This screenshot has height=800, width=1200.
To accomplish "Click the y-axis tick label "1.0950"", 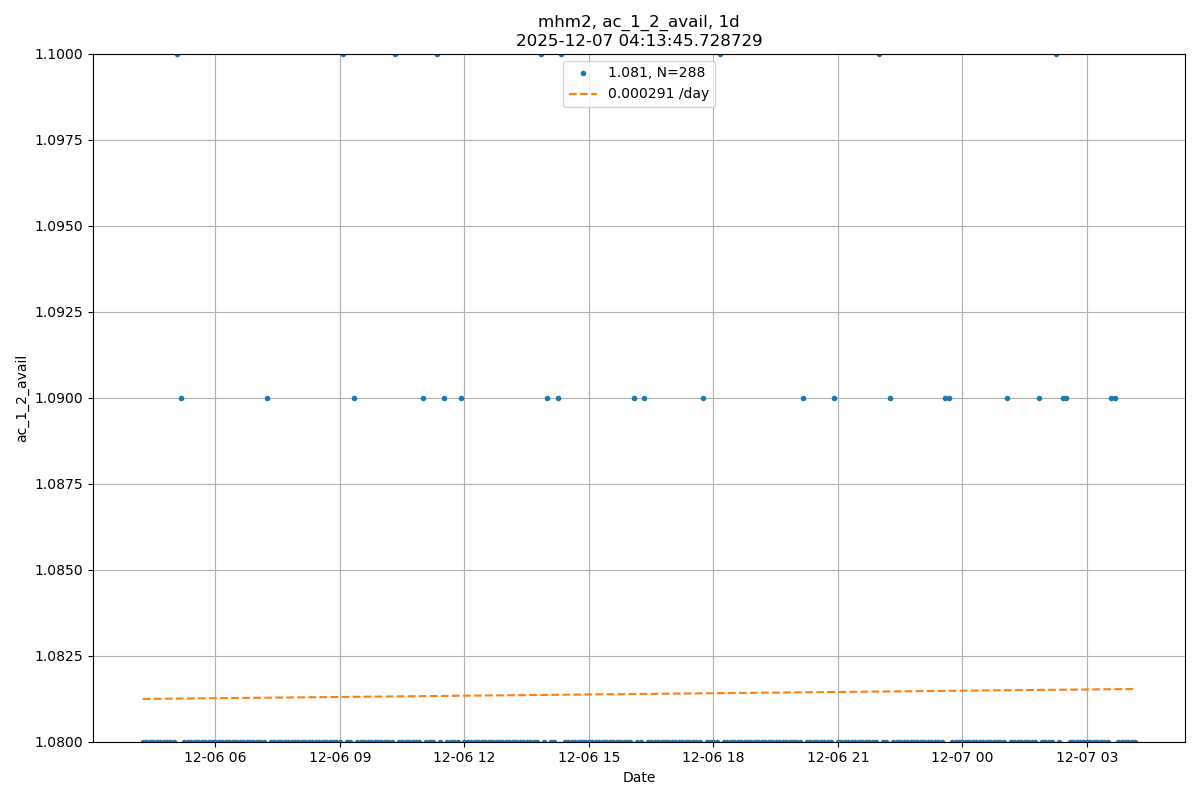I will coord(62,226).
